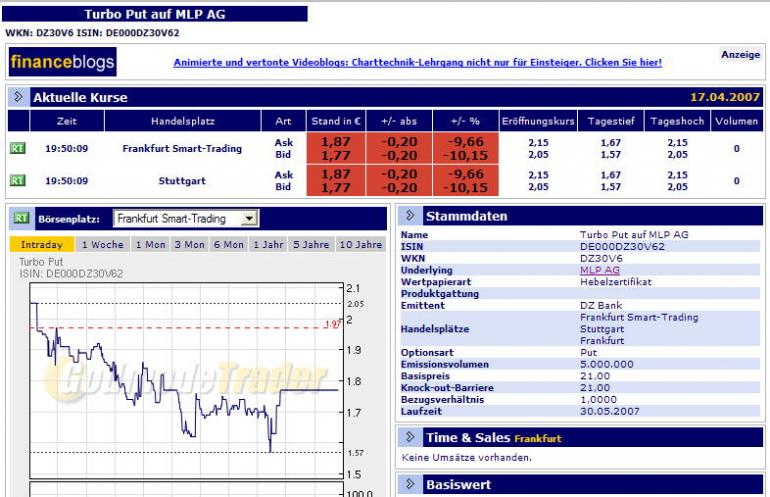Click the arrow icon beside Stammdaten
770x497 pixels.
coord(410,216)
